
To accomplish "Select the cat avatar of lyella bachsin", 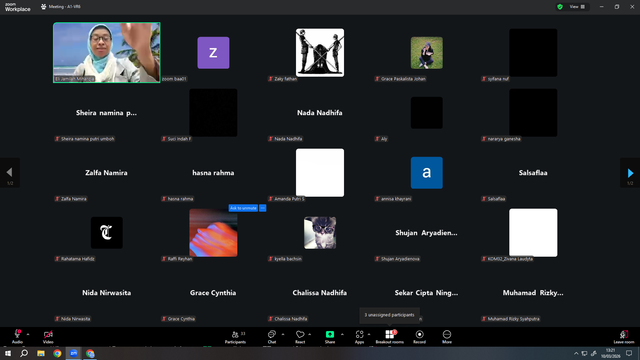I will [x=320, y=233].
